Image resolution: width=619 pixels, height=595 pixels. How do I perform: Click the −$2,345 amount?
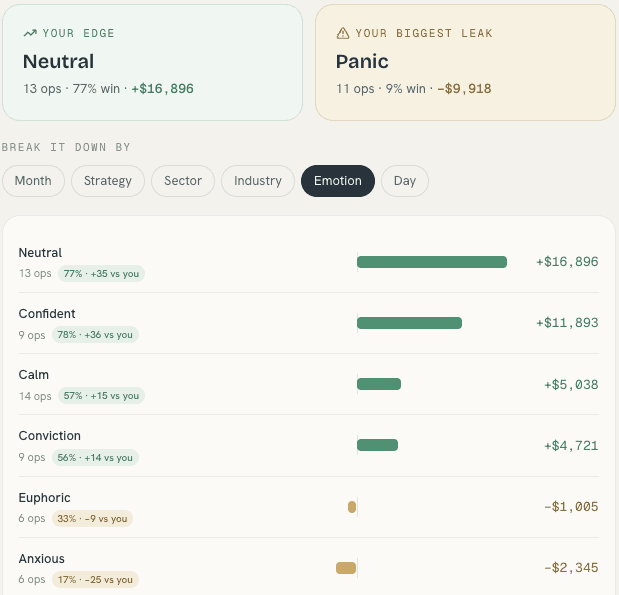point(571,568)
